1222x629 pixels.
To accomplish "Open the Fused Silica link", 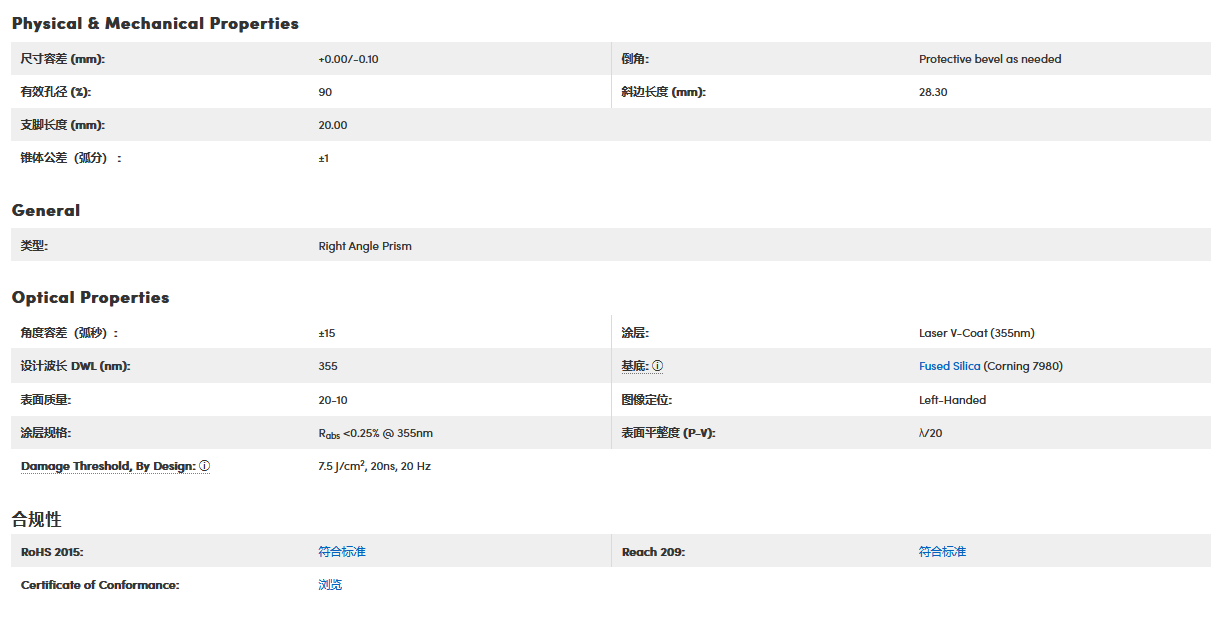I will click(949, 366).
